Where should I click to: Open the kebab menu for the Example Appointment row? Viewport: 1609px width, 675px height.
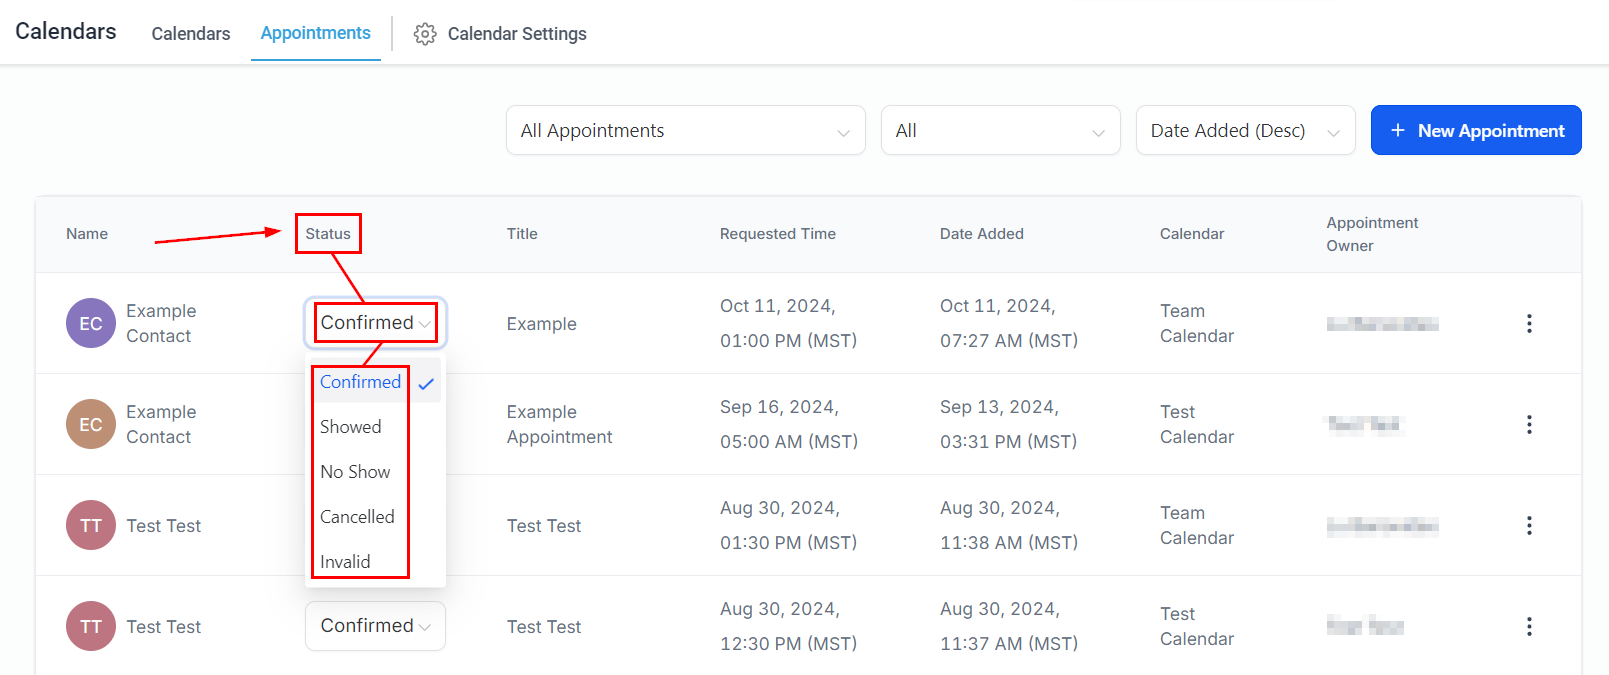click(x=1529, y=424)
